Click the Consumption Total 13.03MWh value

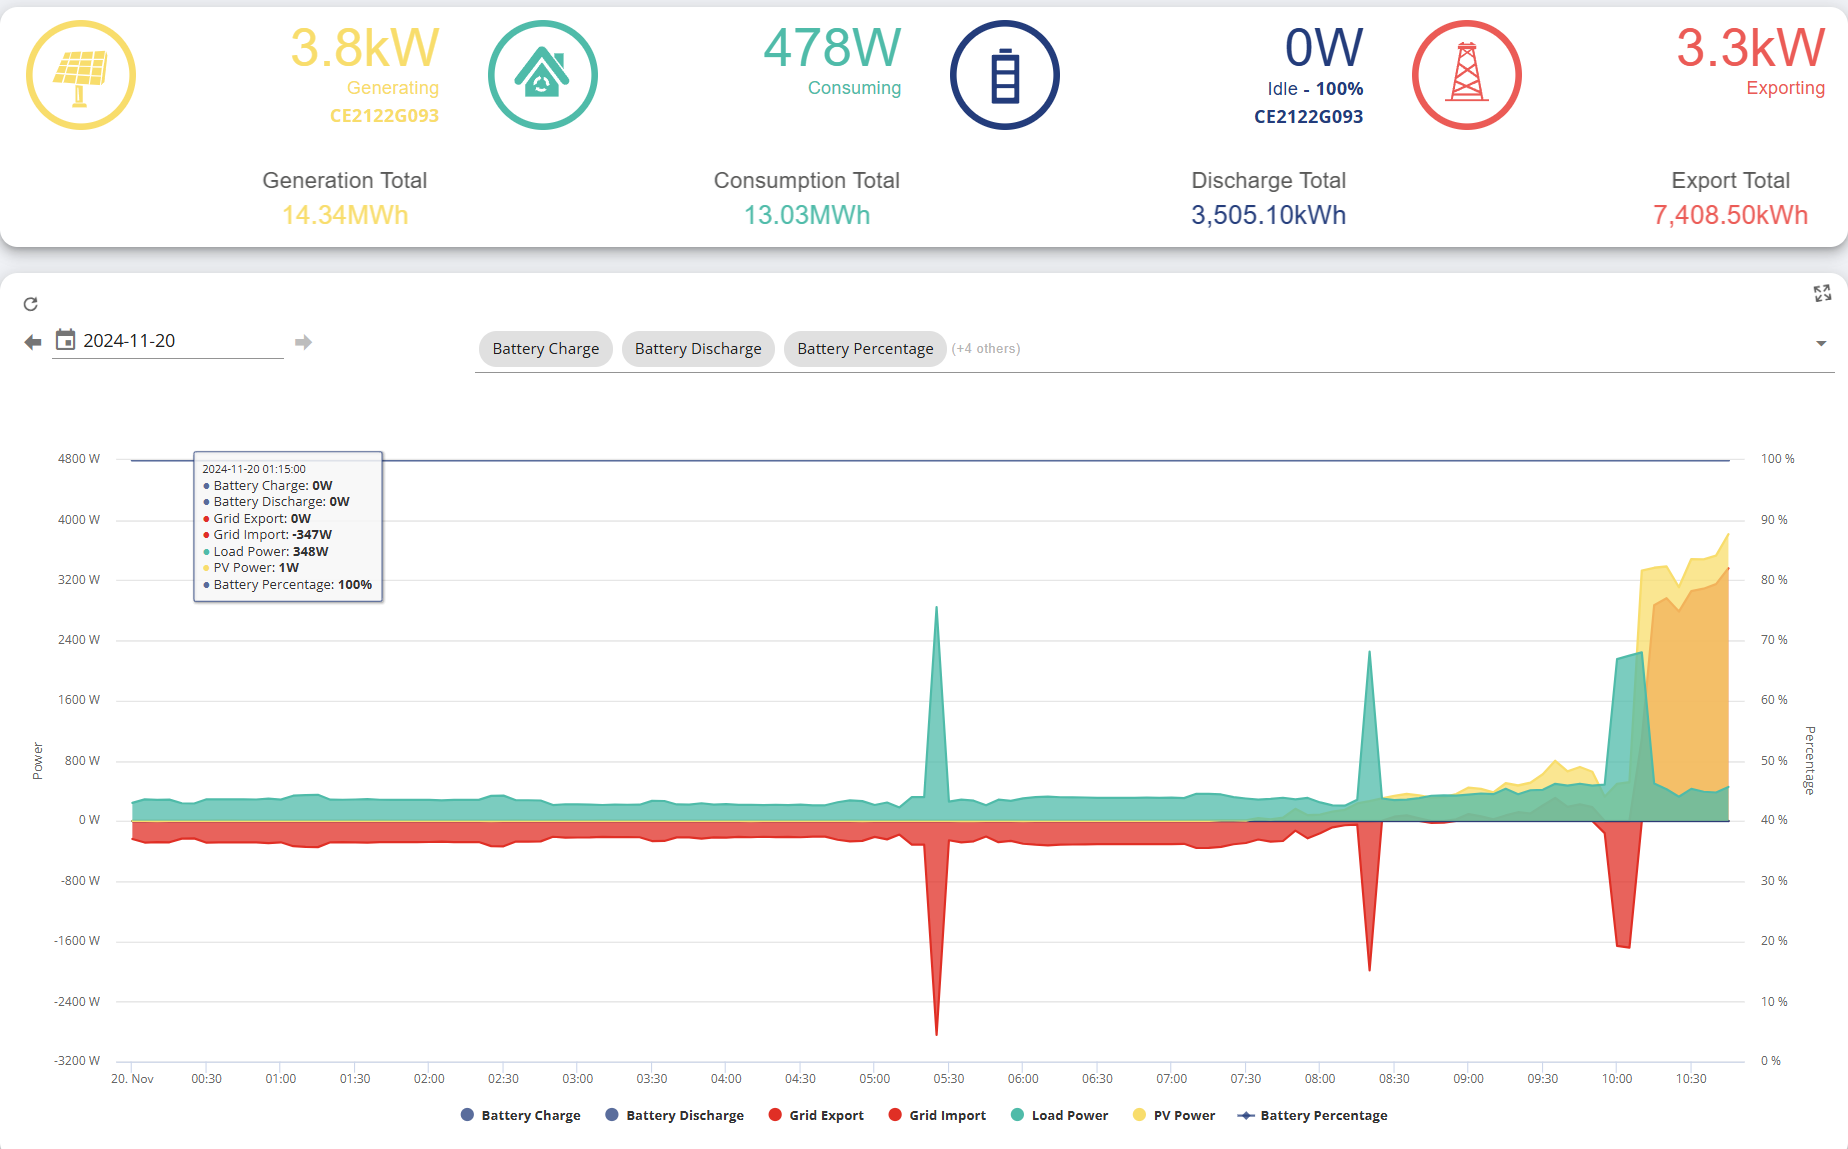[807, 215]
